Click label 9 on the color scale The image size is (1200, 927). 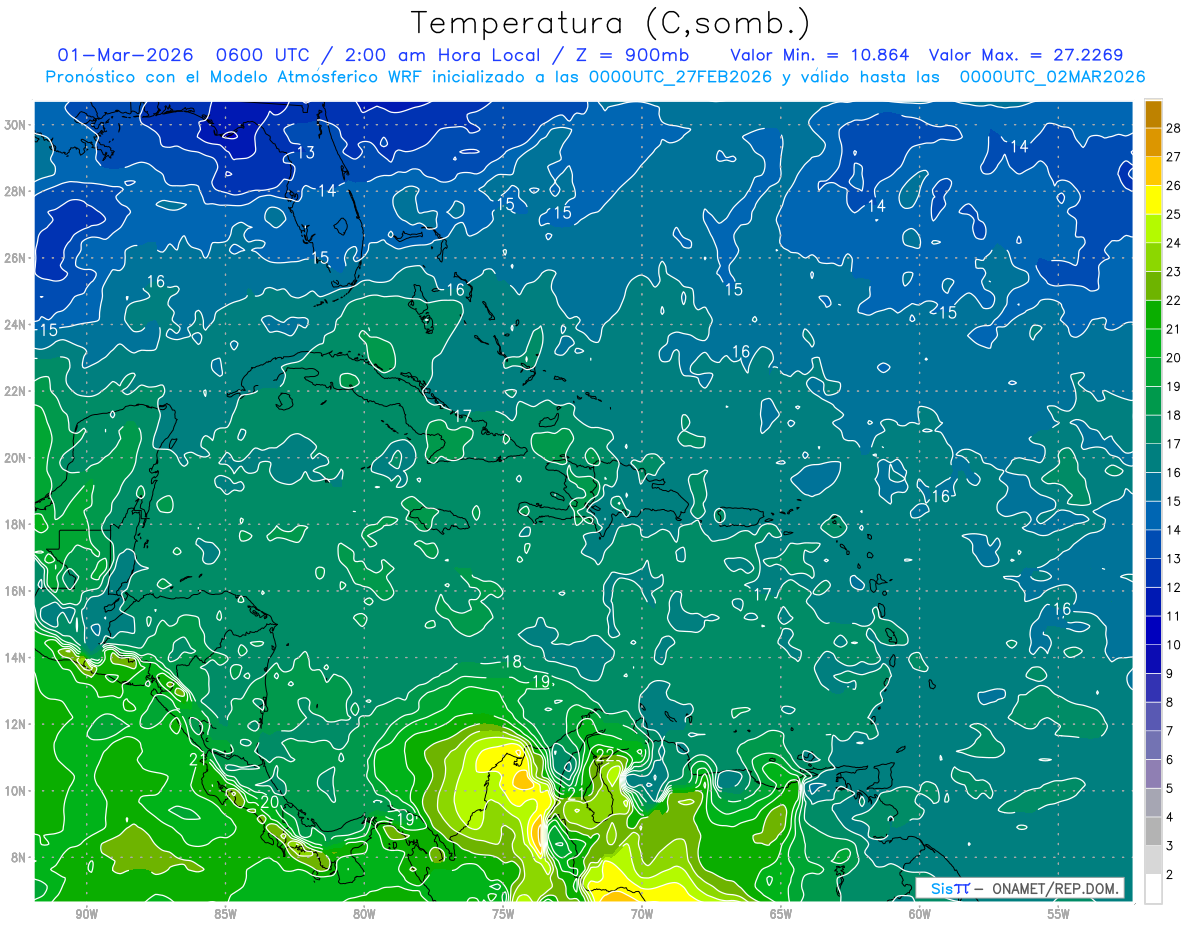(x=1171, y=674)
